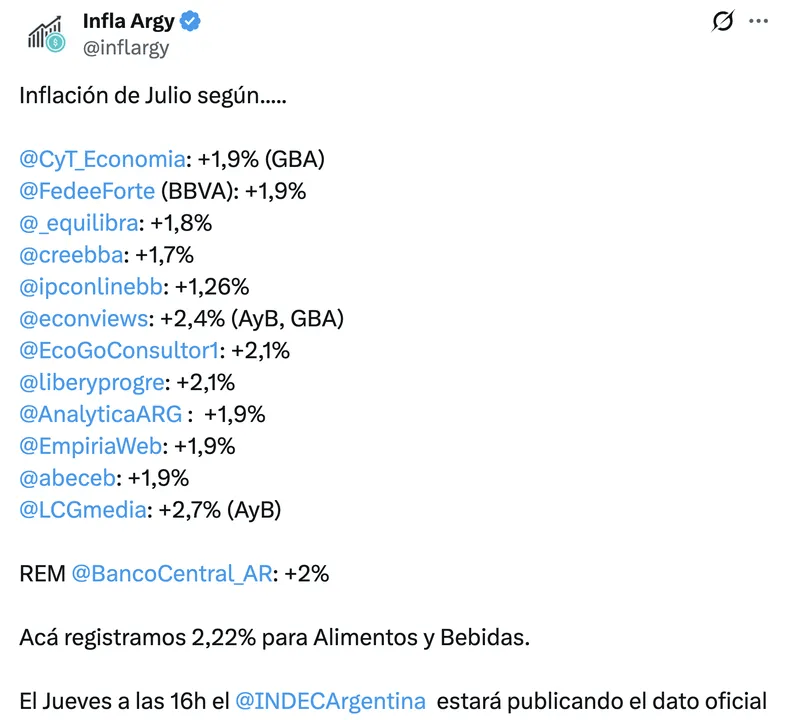Click the Infla Argy profile avatar
The image size is (790, 720).
46,34
